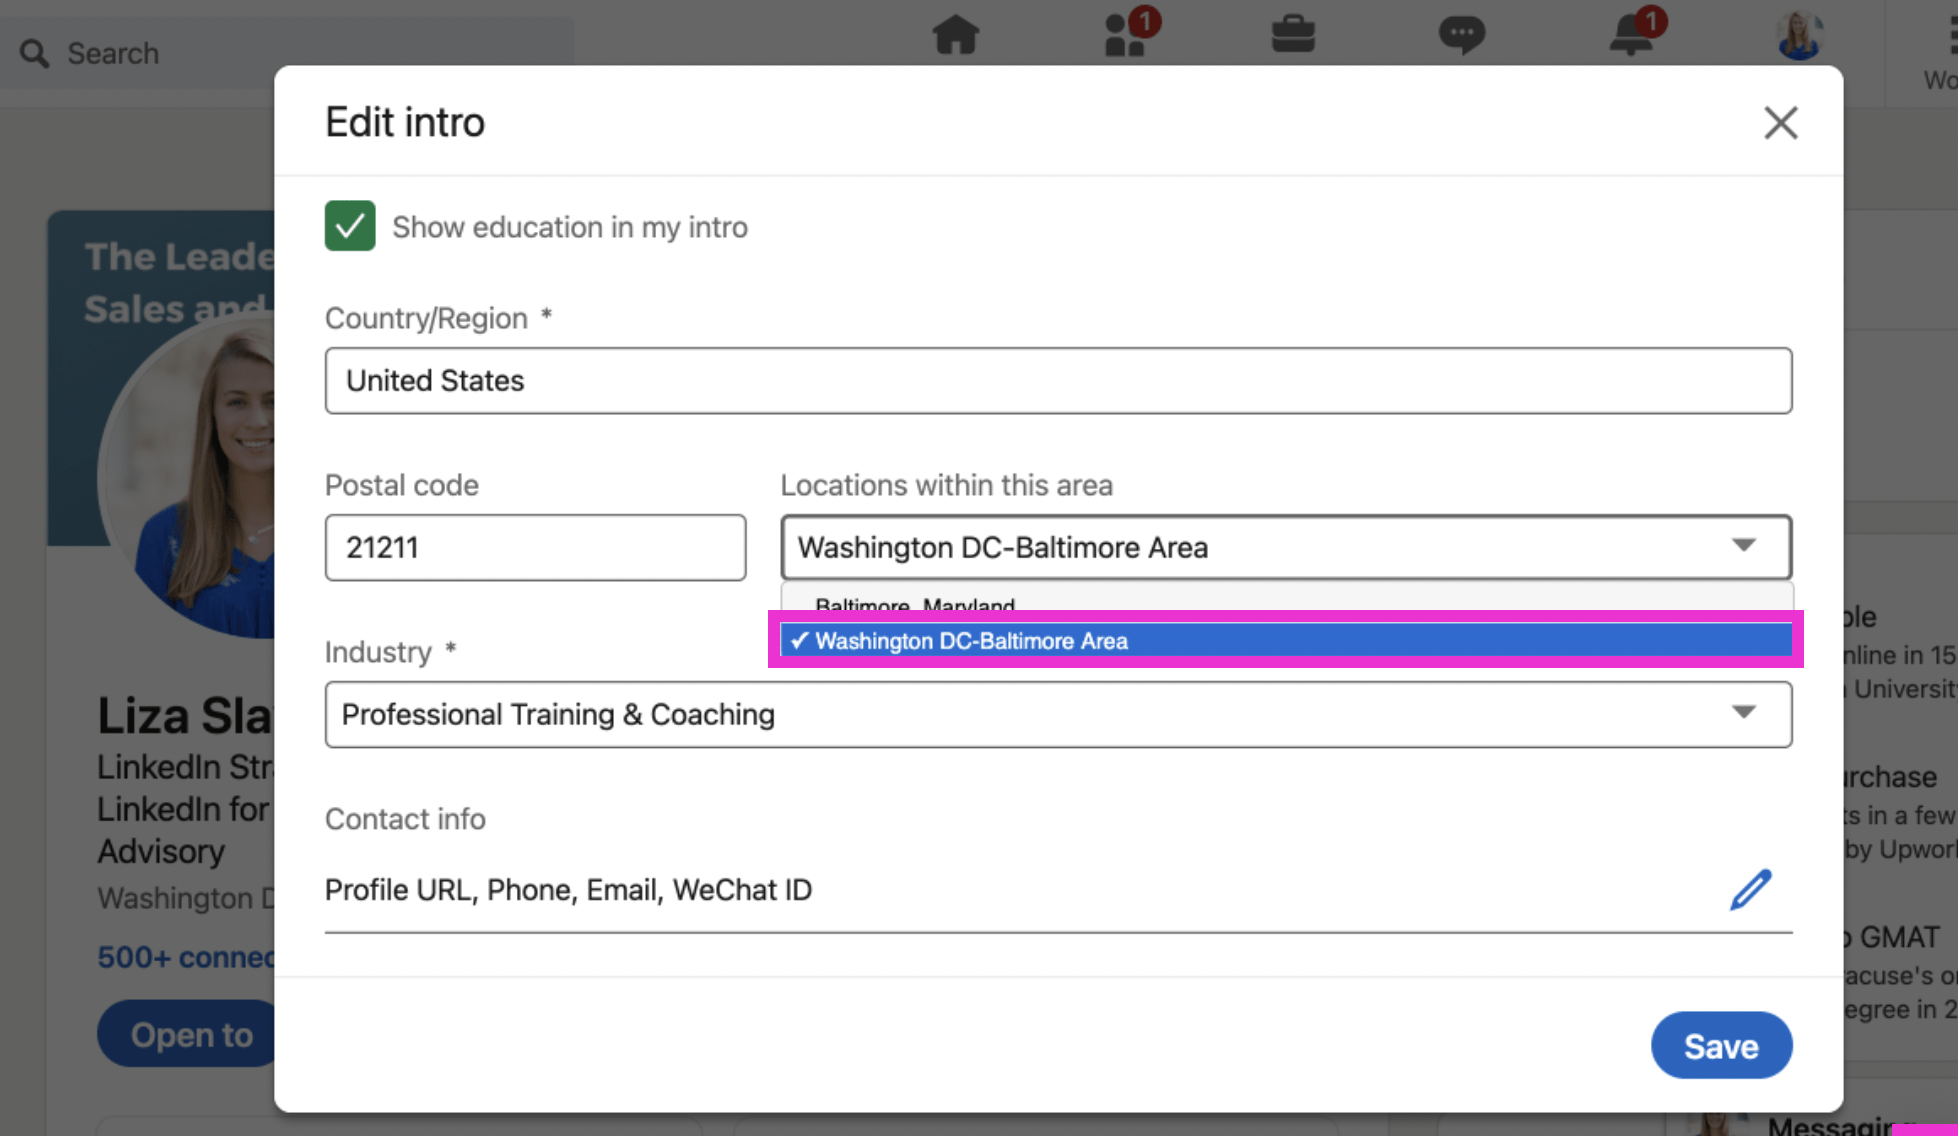
Task: Click the Jobs briefcase icon
Action: point(1293,35)
